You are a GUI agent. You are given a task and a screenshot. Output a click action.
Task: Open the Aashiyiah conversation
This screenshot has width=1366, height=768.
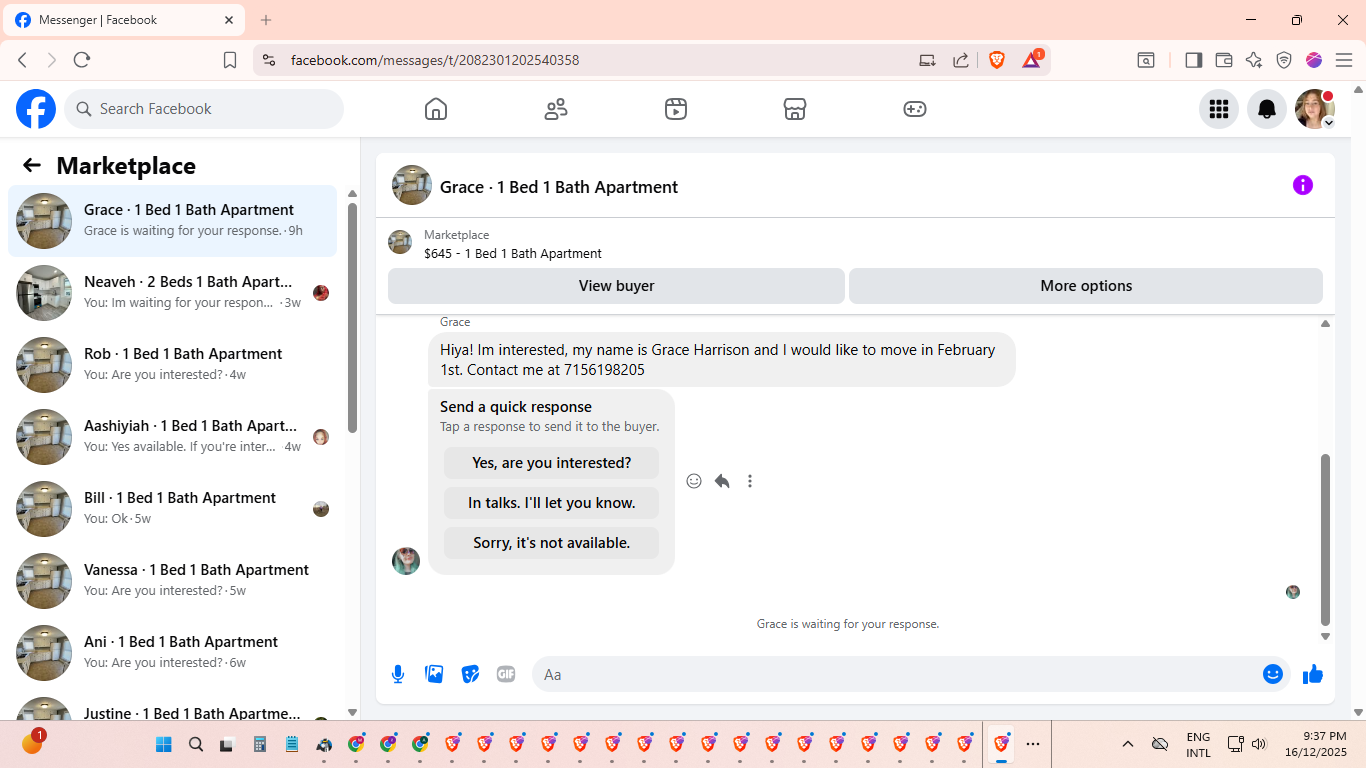172,437
